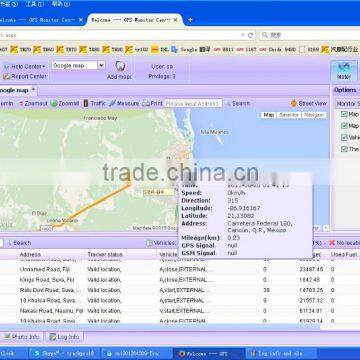360x360 pixels.
Task: Click the No location filter icon
Action: (332, 243)
